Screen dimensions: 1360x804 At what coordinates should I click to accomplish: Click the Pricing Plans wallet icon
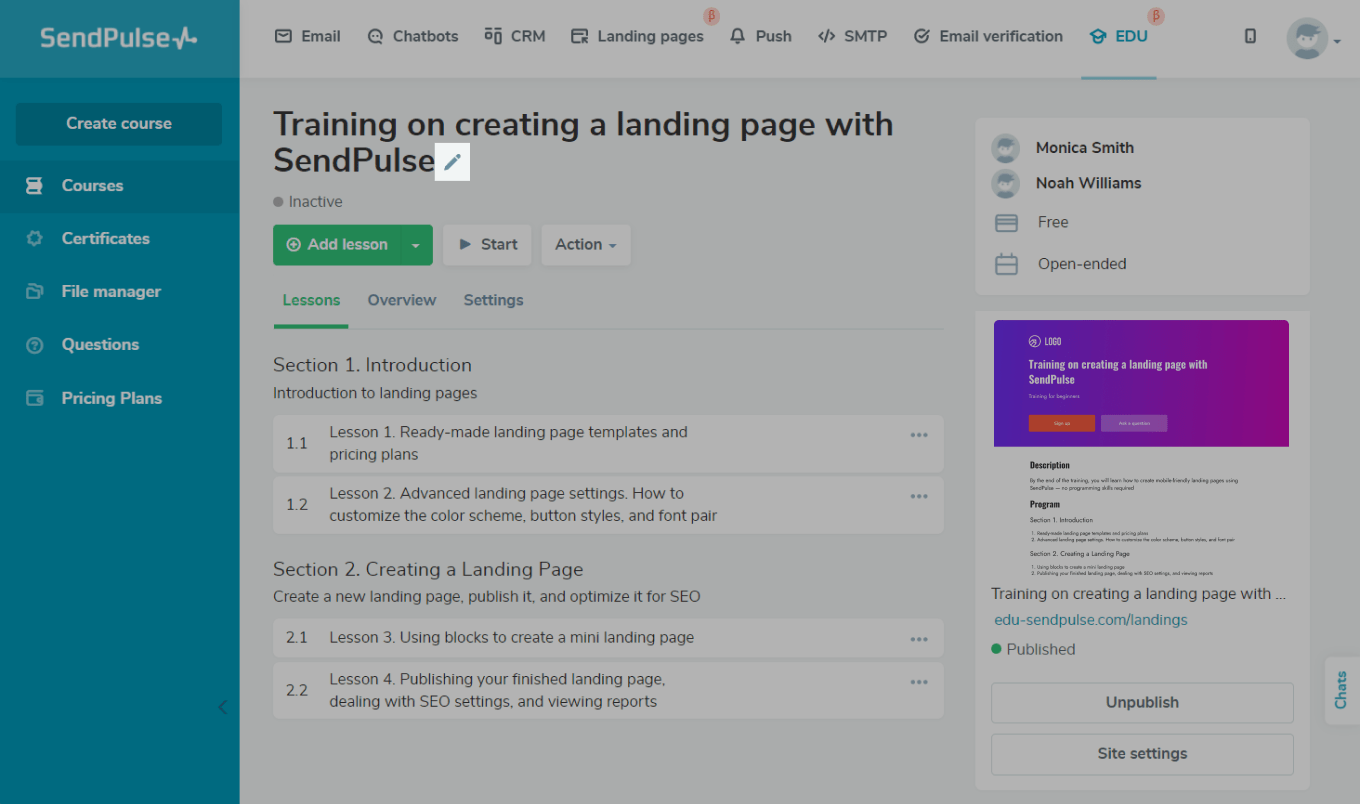tap(35, 398)
